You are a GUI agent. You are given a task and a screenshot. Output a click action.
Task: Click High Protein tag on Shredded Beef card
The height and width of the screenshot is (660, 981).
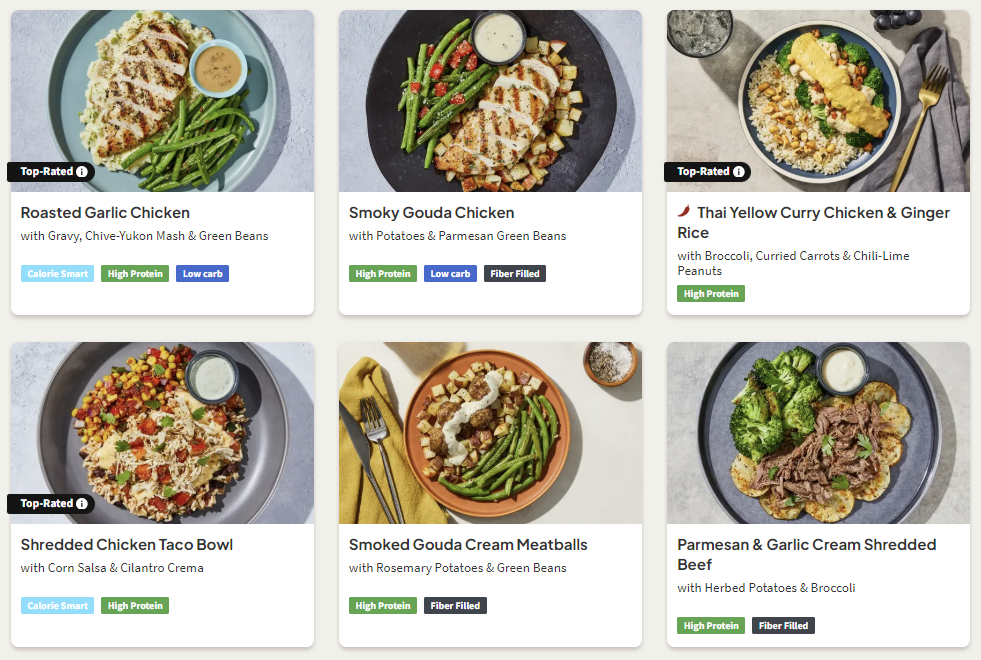click(711, 626)
